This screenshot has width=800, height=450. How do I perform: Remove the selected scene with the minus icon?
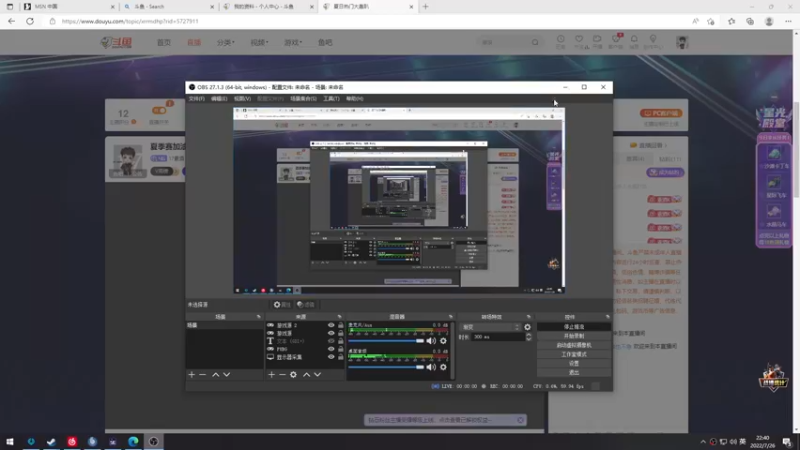203,374
